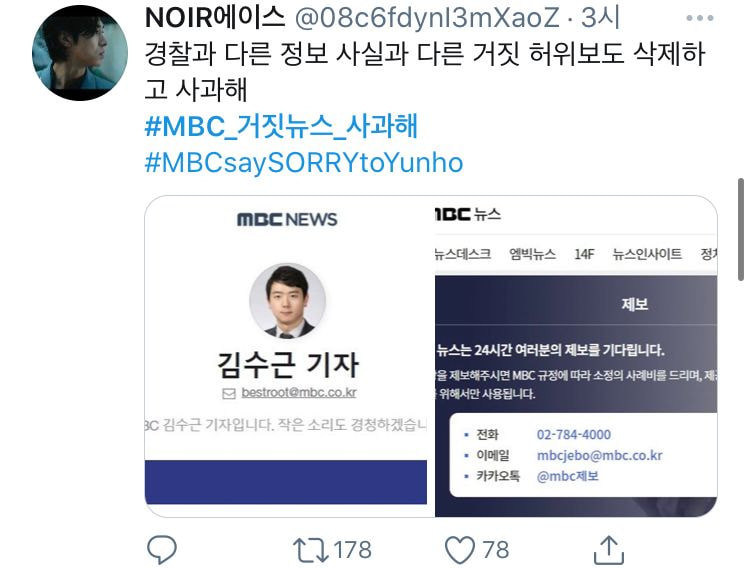Select the 뉴스데스크 menu item

[x=463, y=254]
